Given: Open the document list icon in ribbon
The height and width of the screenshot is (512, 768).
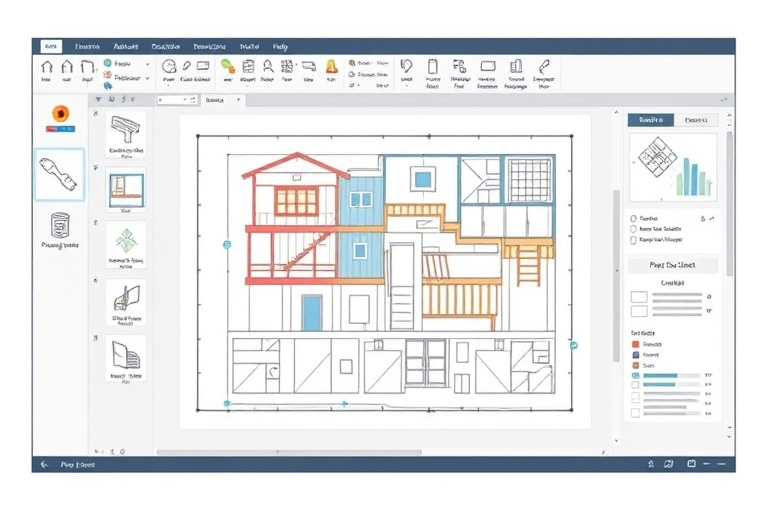Looking at the screenshot, I should 248,66.
